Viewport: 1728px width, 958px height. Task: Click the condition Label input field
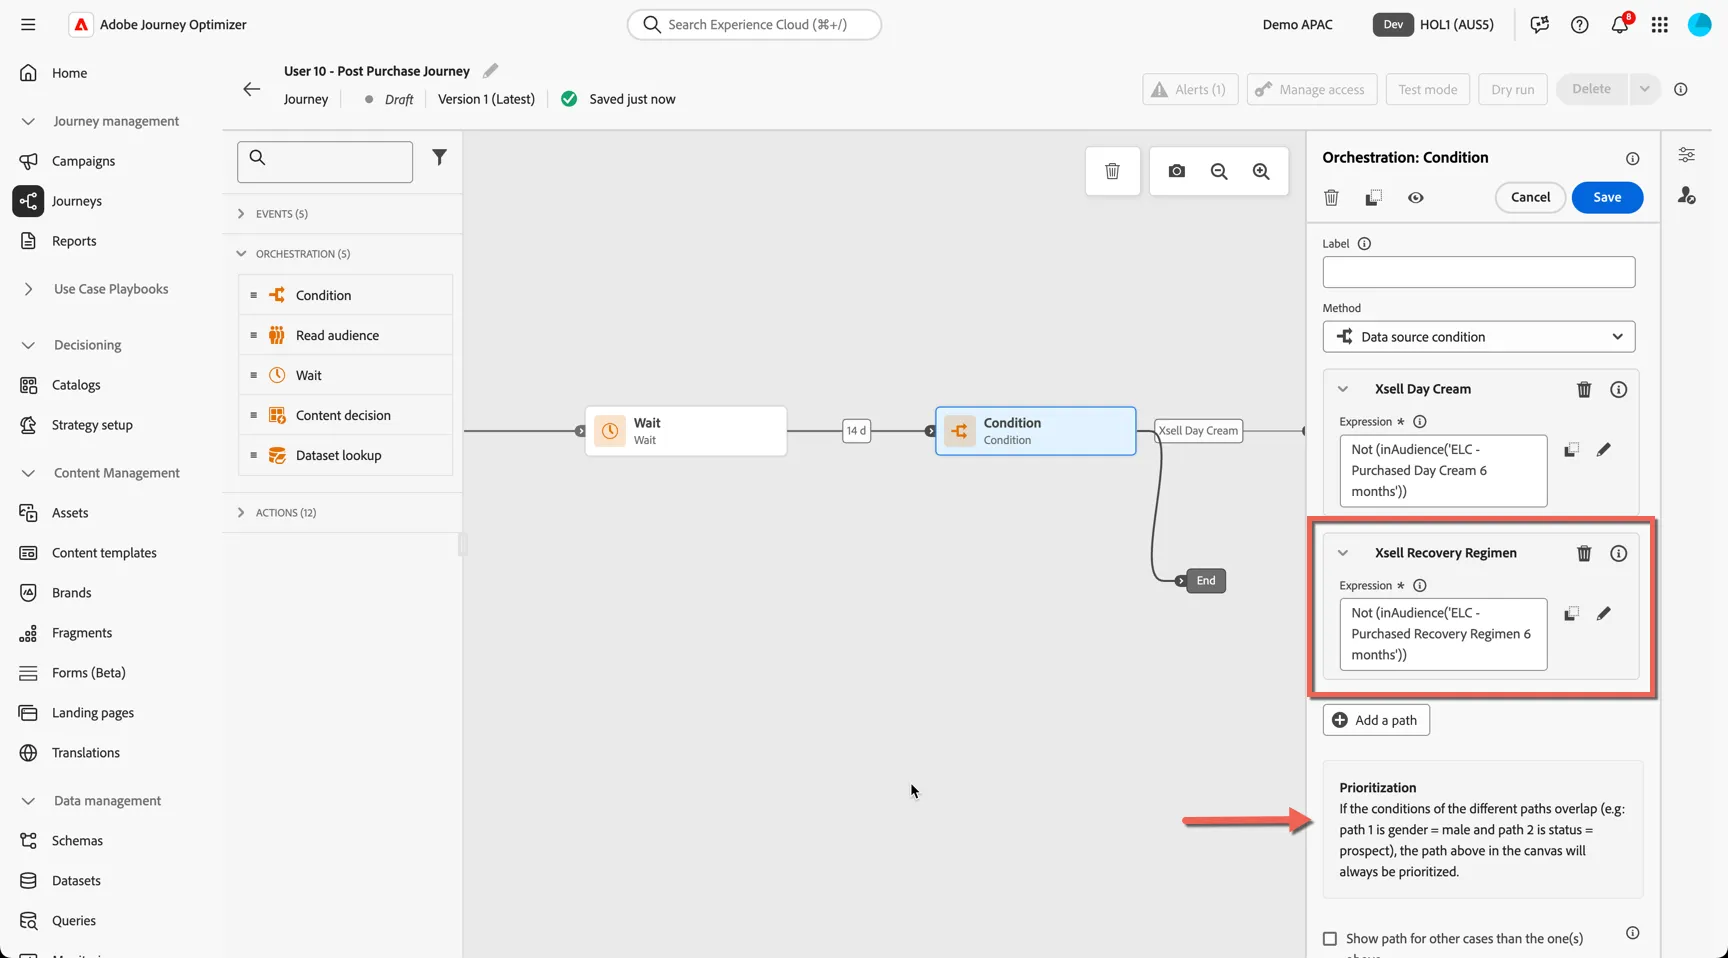(x=1478, y=272)
